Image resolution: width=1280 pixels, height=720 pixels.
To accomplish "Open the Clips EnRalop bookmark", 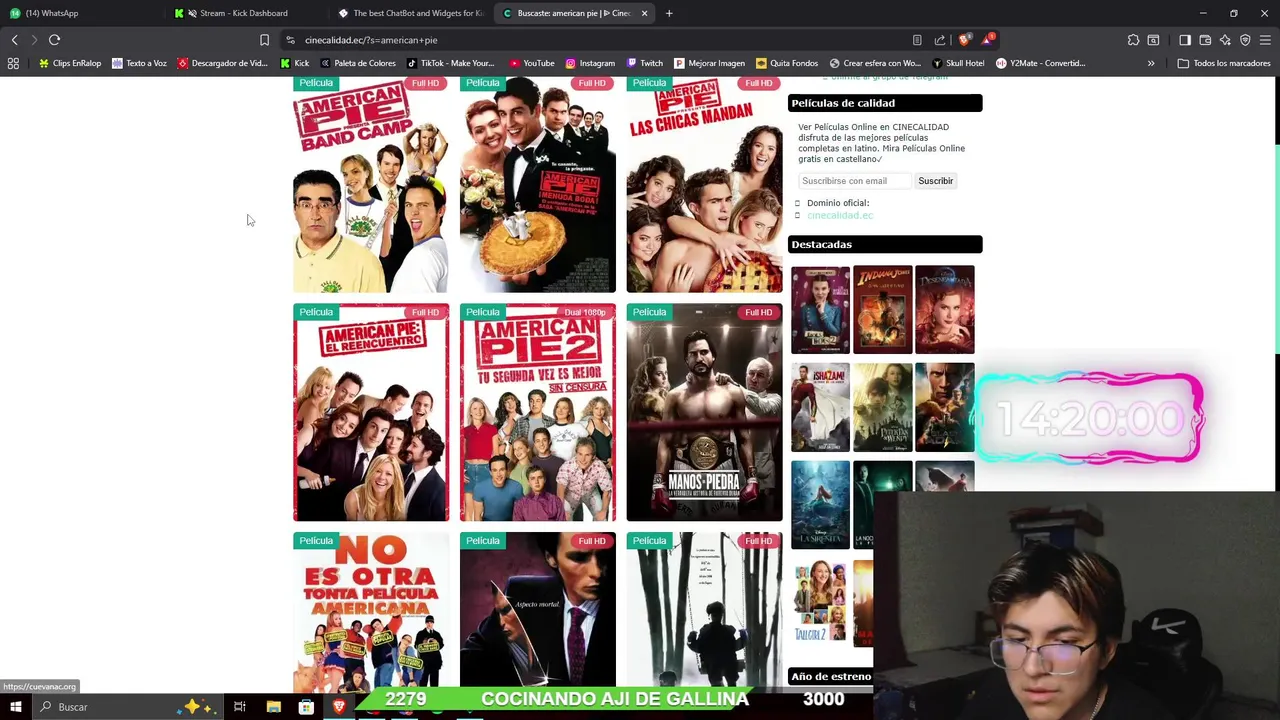I will [70, 63].
